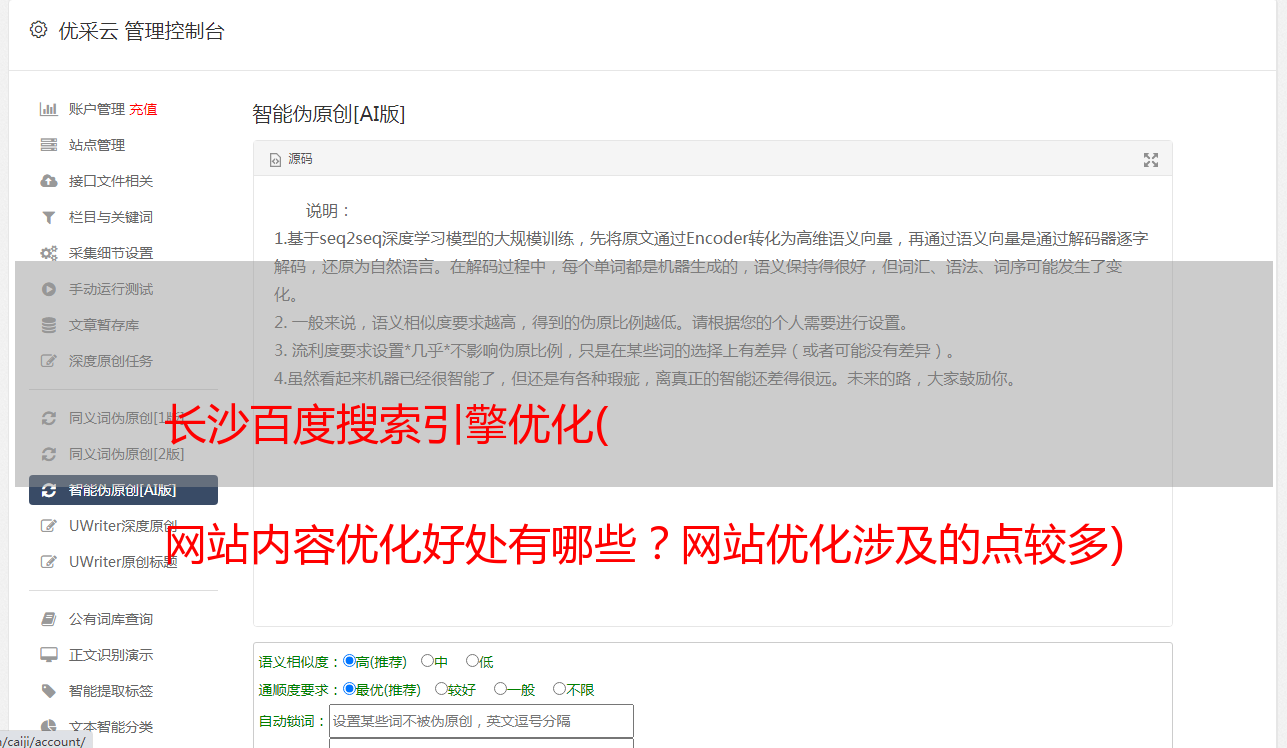Open UWriter原创标题 in sidebar
The height and width of the screenshot is (748, 1287).
pos(123,562)
